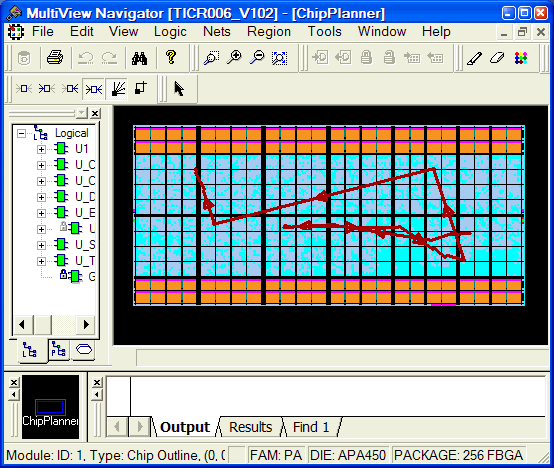The height and width of the screenshot is (468, 554).
Task: Select the Zoom In magnifier tool
Action: click(234, 58)
